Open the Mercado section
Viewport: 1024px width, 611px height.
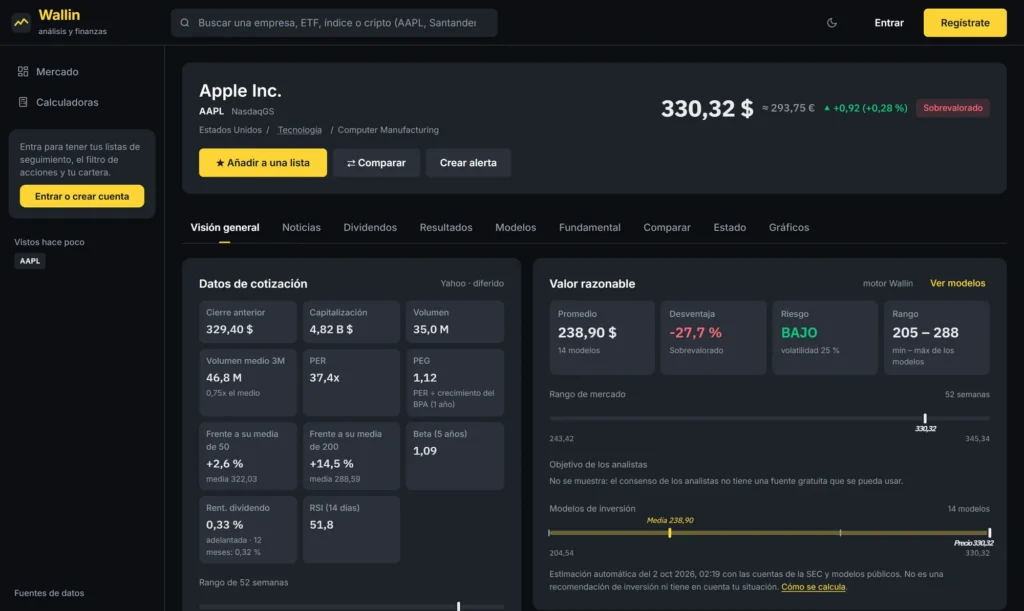[x=57, y=72]
